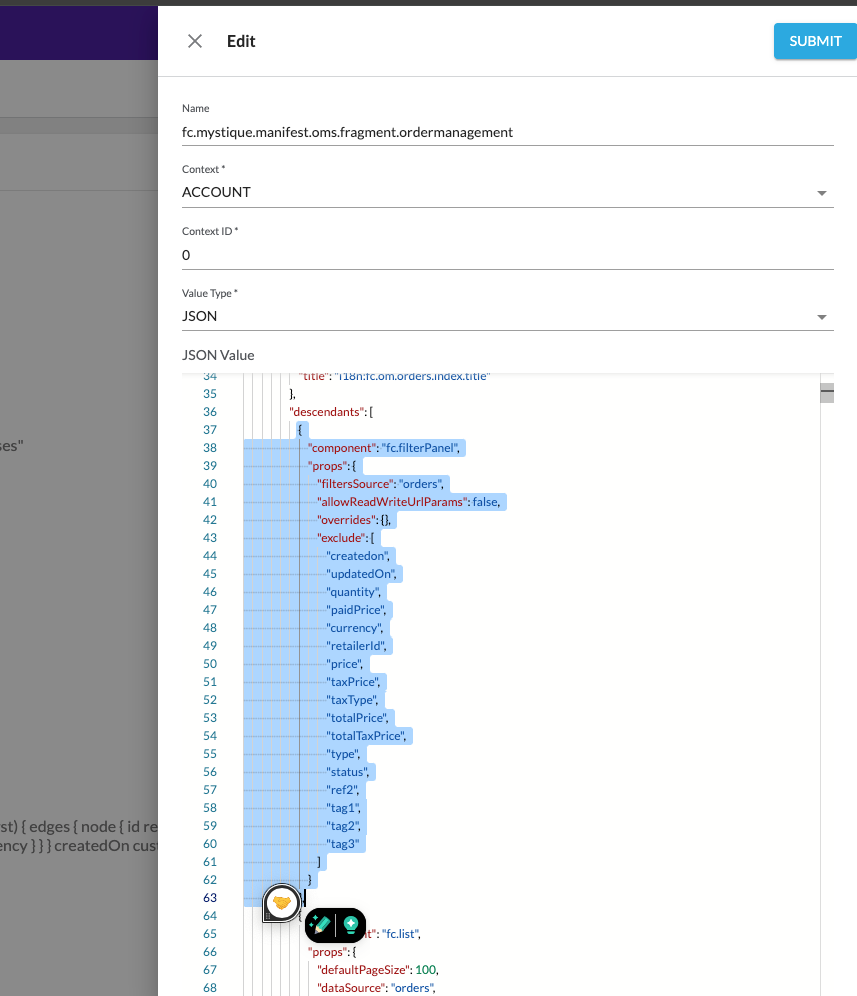Click line number 36 in gutter

click(x=209, y=412)
